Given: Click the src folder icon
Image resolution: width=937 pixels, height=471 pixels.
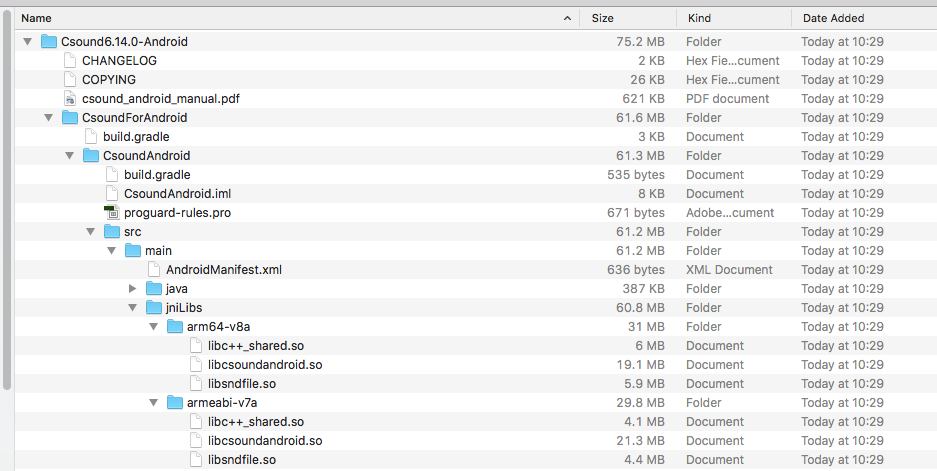Looking at the screenshot, I should tap(112, 231).
